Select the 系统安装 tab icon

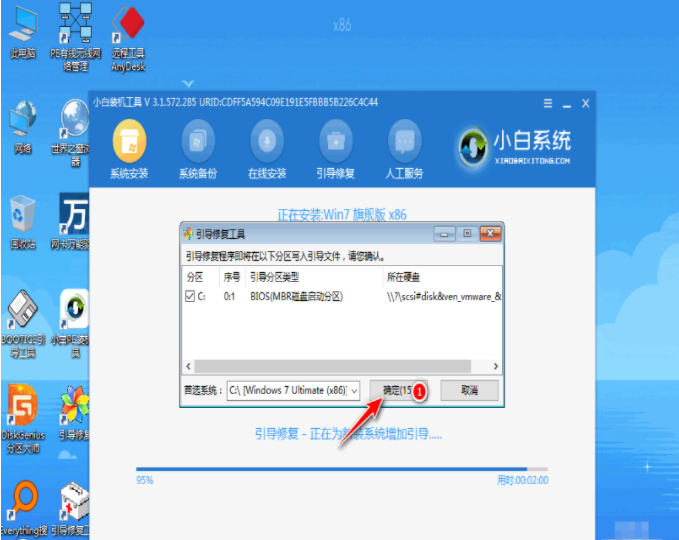pyautogui.click(x=129, y=150)
